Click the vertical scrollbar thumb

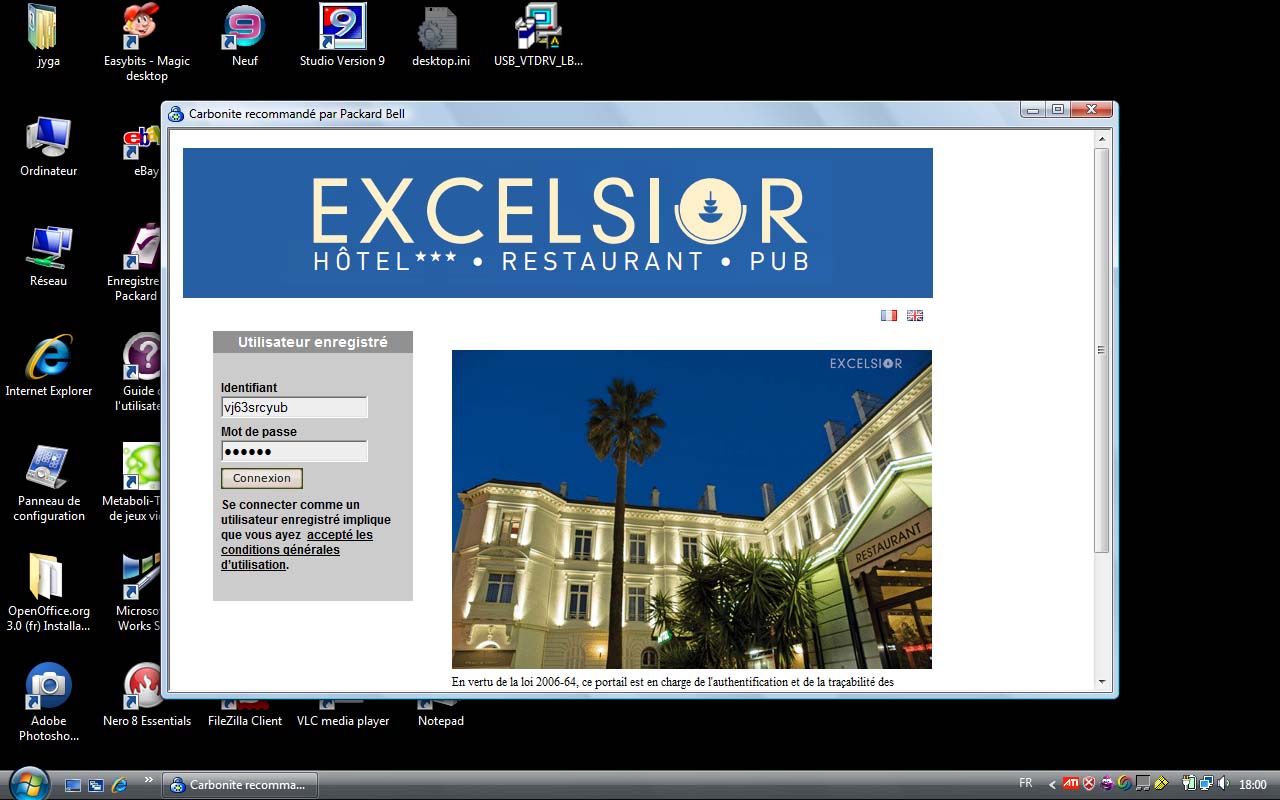1102,350
